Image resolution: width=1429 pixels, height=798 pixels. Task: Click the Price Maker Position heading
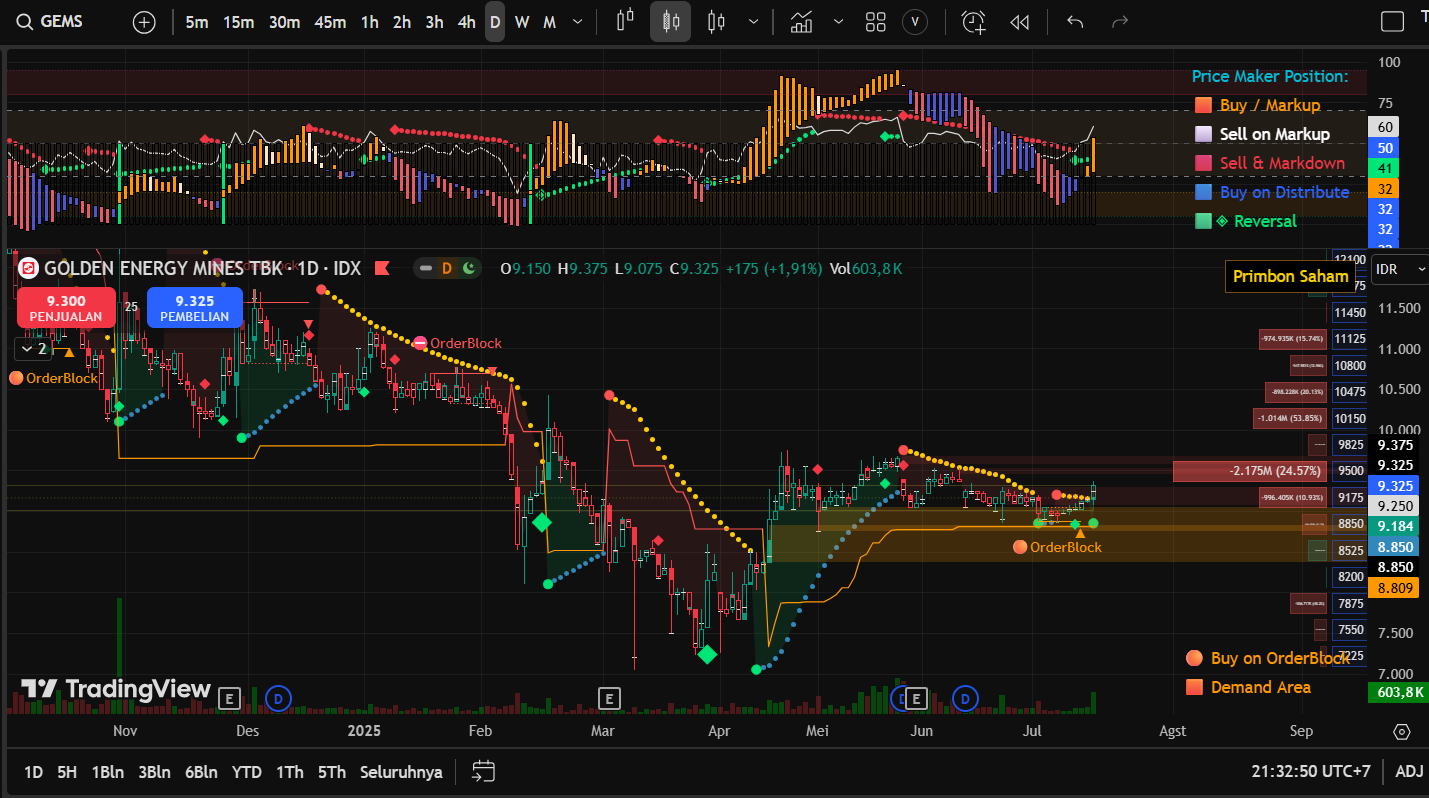coord(1269,76)
